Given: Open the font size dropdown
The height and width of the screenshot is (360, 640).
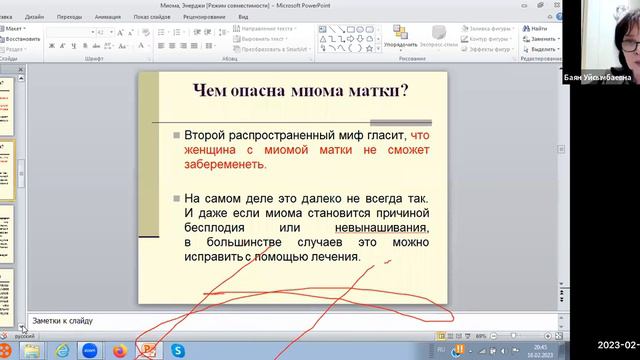Looking at the screenshot, I should tap(111, 32).
